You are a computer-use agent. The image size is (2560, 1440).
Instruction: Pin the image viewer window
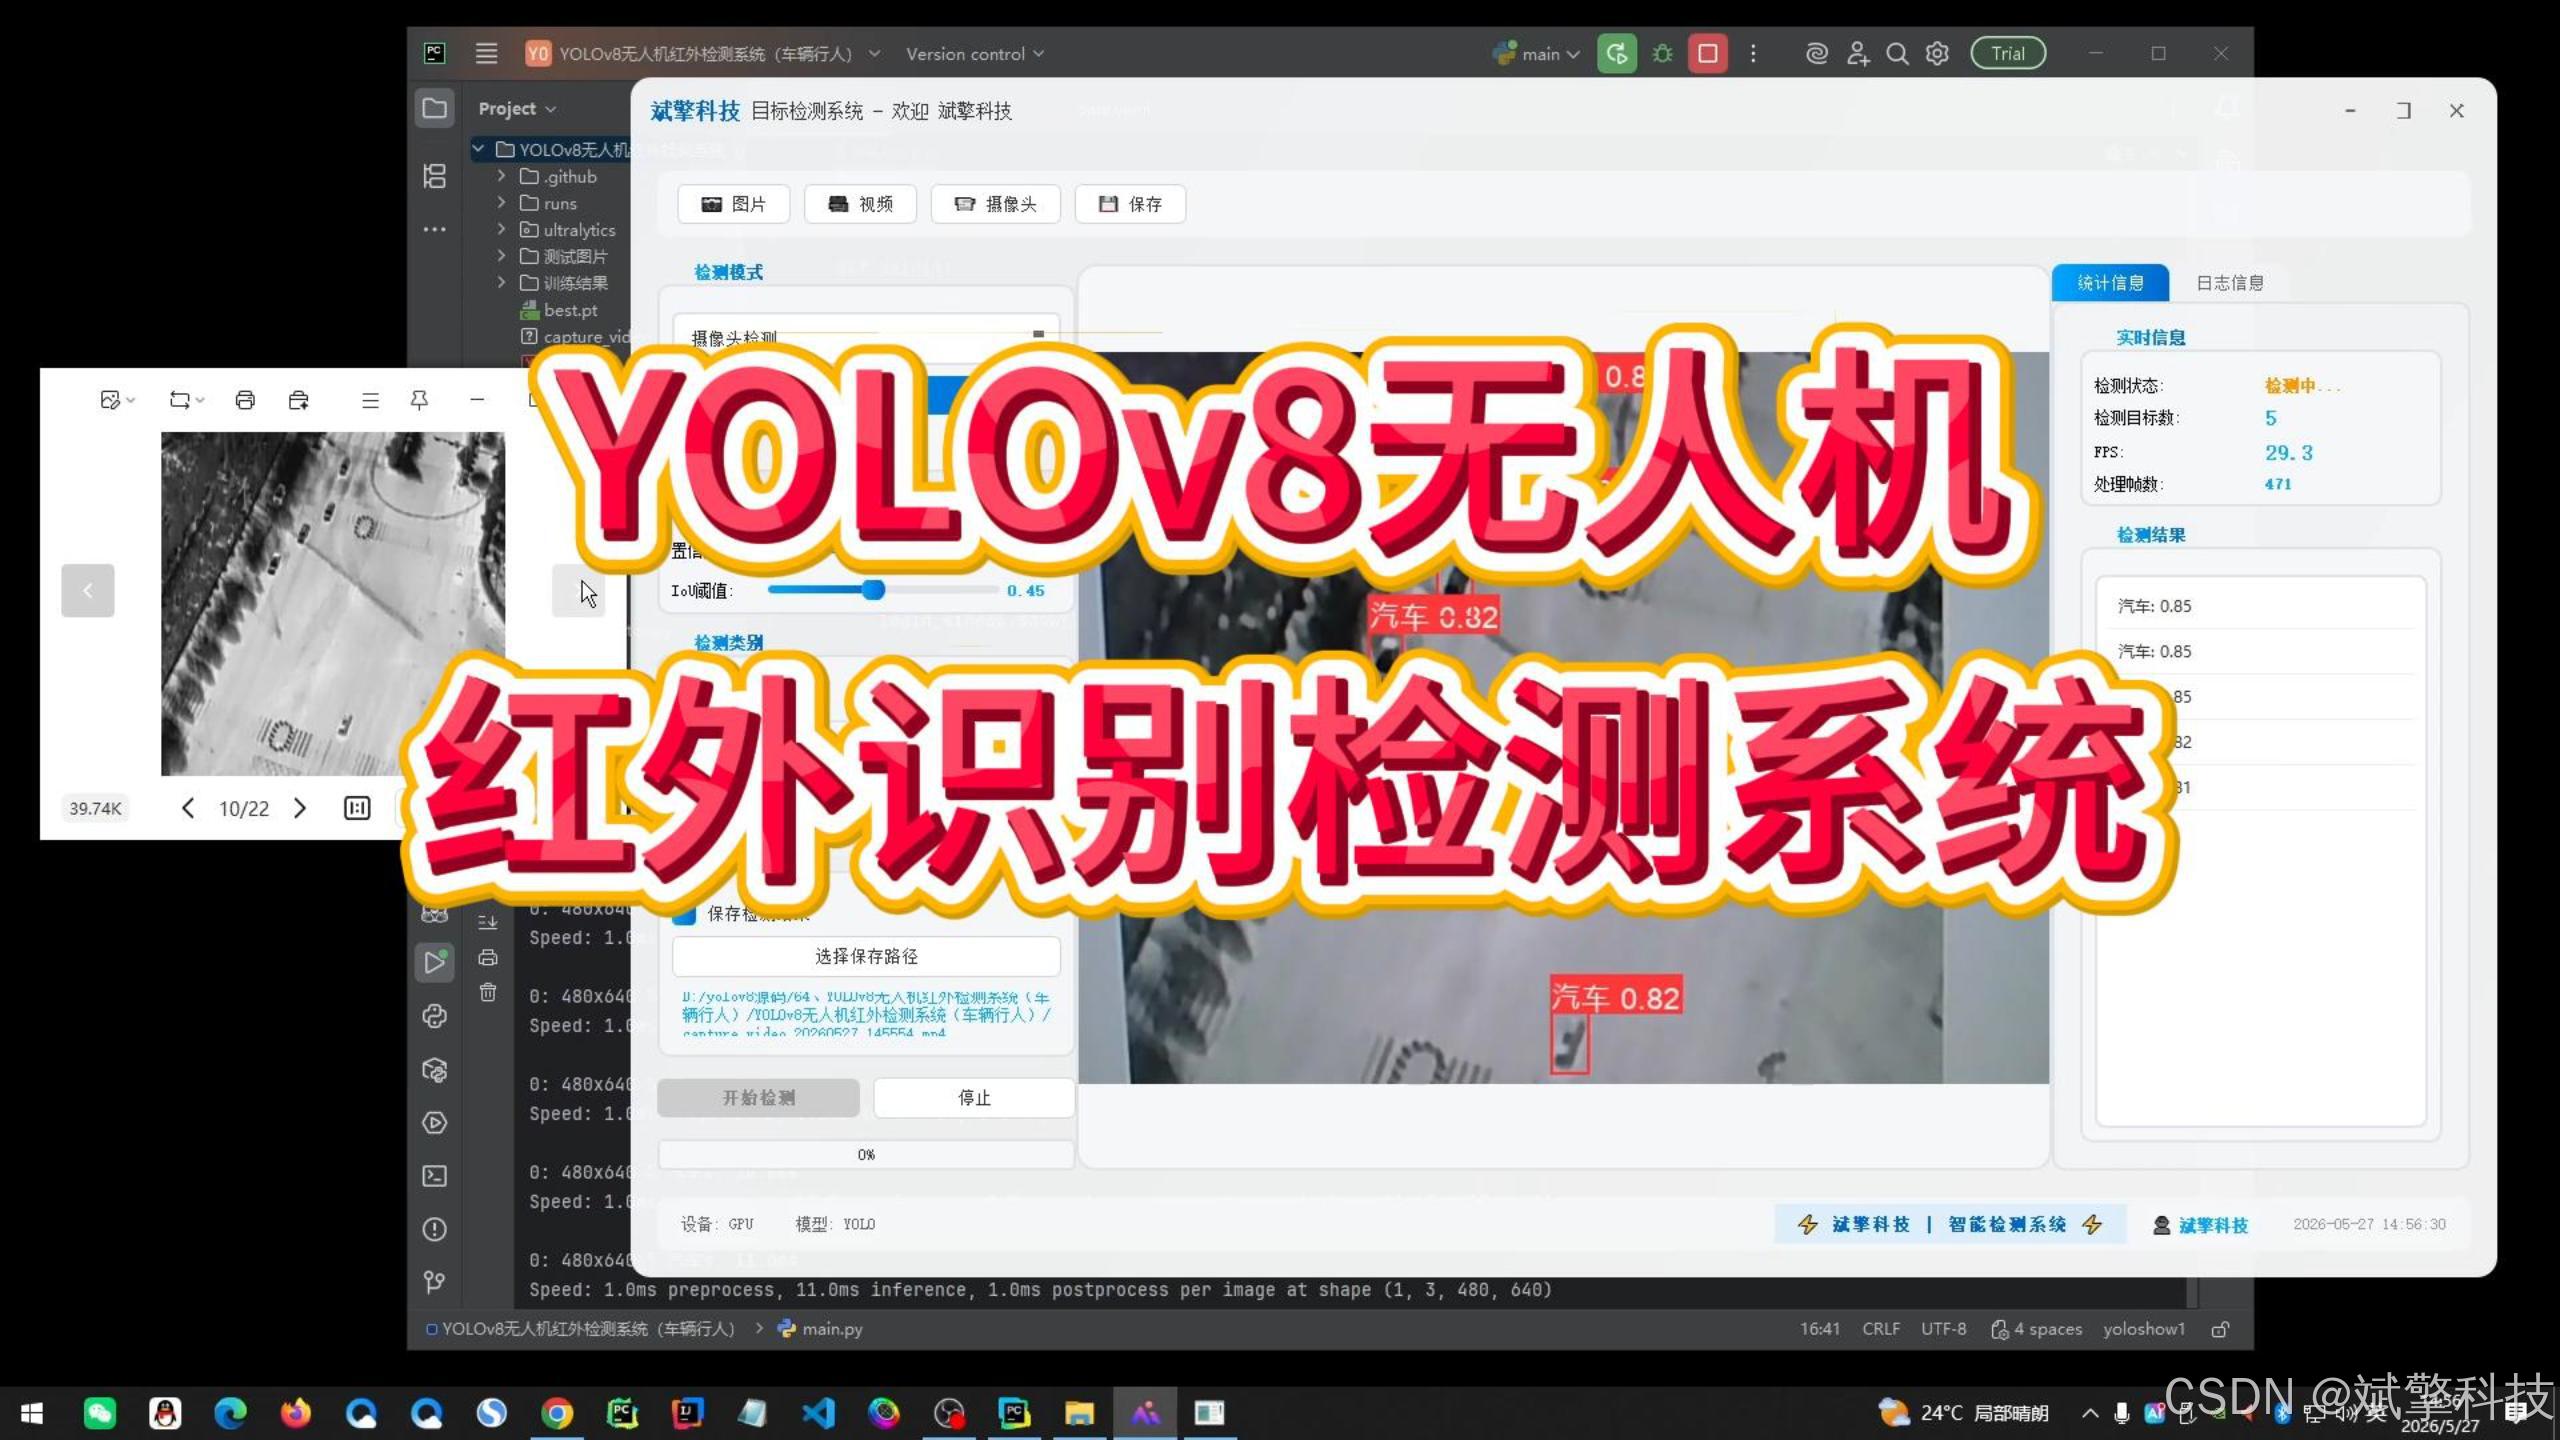pyautogui.click(x=419, y=400)
